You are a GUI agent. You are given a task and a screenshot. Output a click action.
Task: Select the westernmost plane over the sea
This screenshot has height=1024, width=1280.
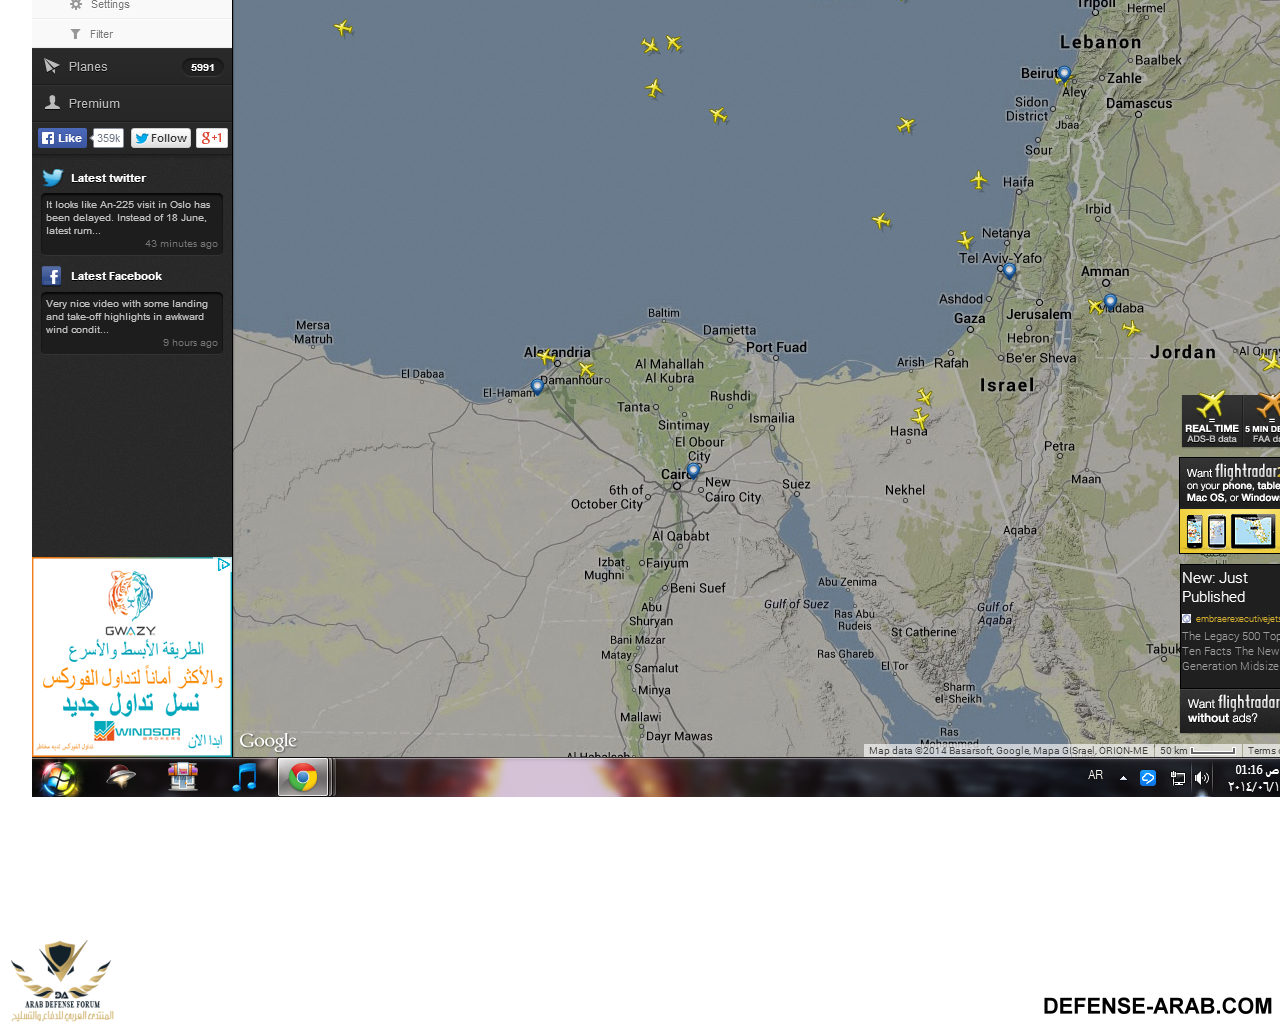(343, 28)
